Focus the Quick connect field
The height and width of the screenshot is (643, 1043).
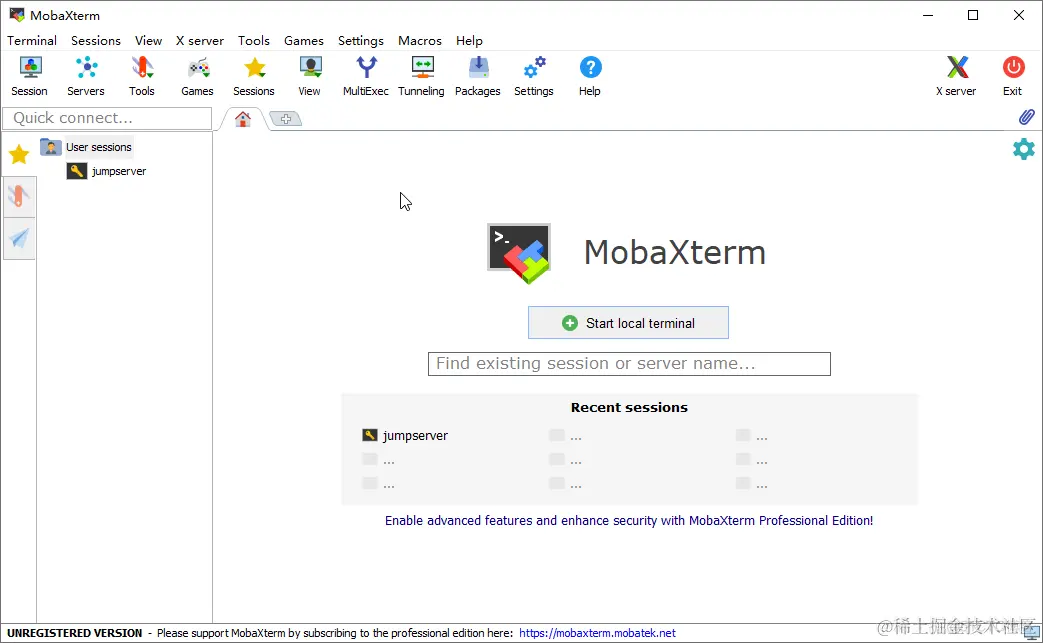pyautogui.click(x=107, y=118)
